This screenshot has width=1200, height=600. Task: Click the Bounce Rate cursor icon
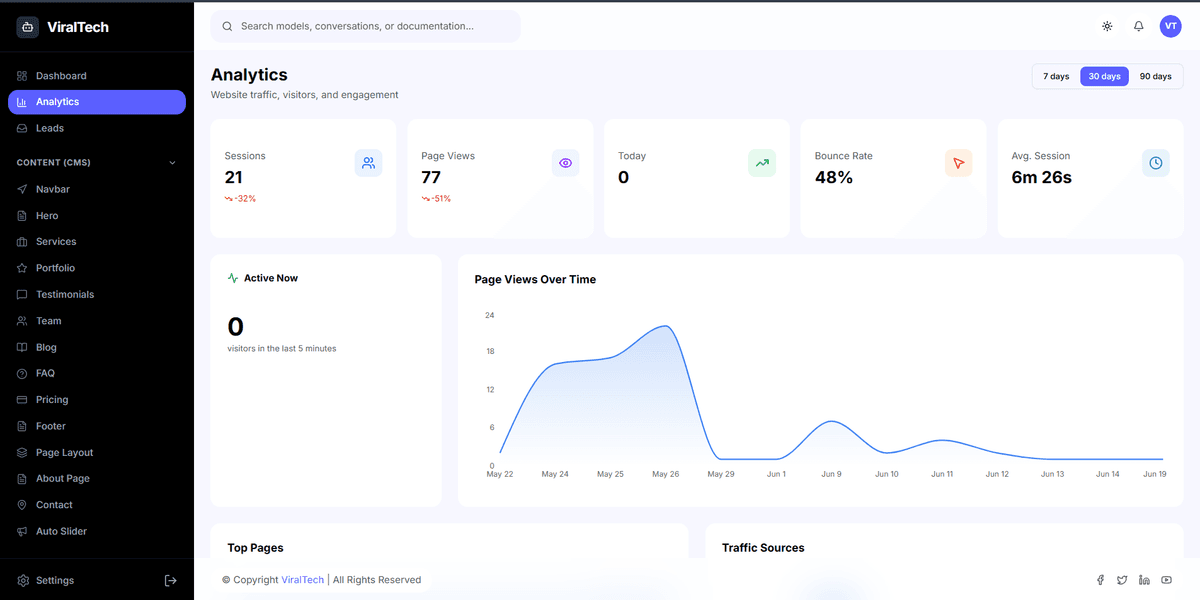point(959,163)
